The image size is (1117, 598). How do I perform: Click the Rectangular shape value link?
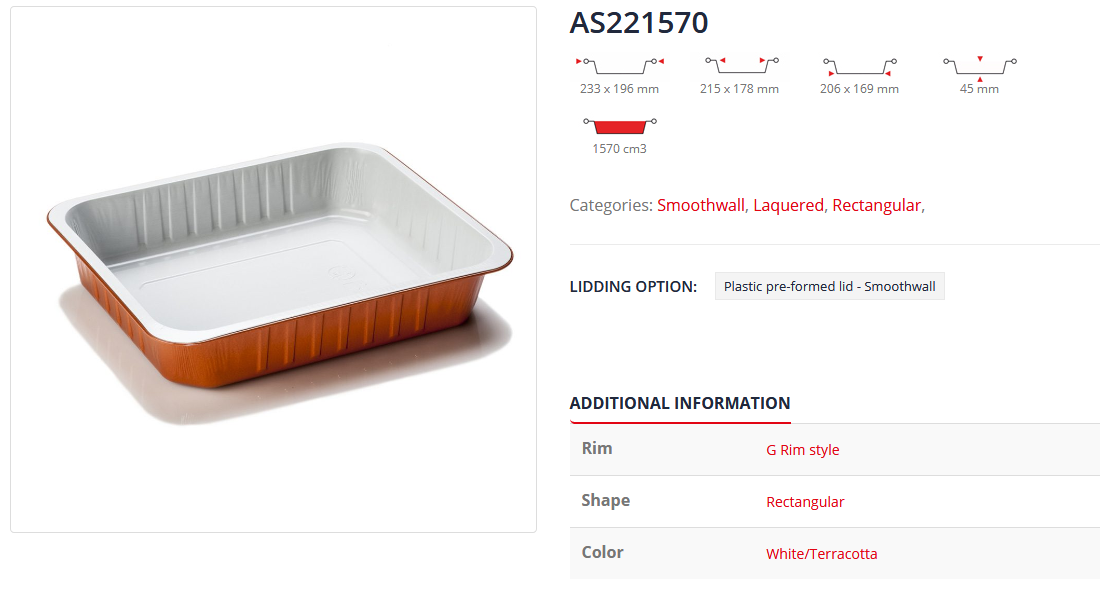point(805,502)
